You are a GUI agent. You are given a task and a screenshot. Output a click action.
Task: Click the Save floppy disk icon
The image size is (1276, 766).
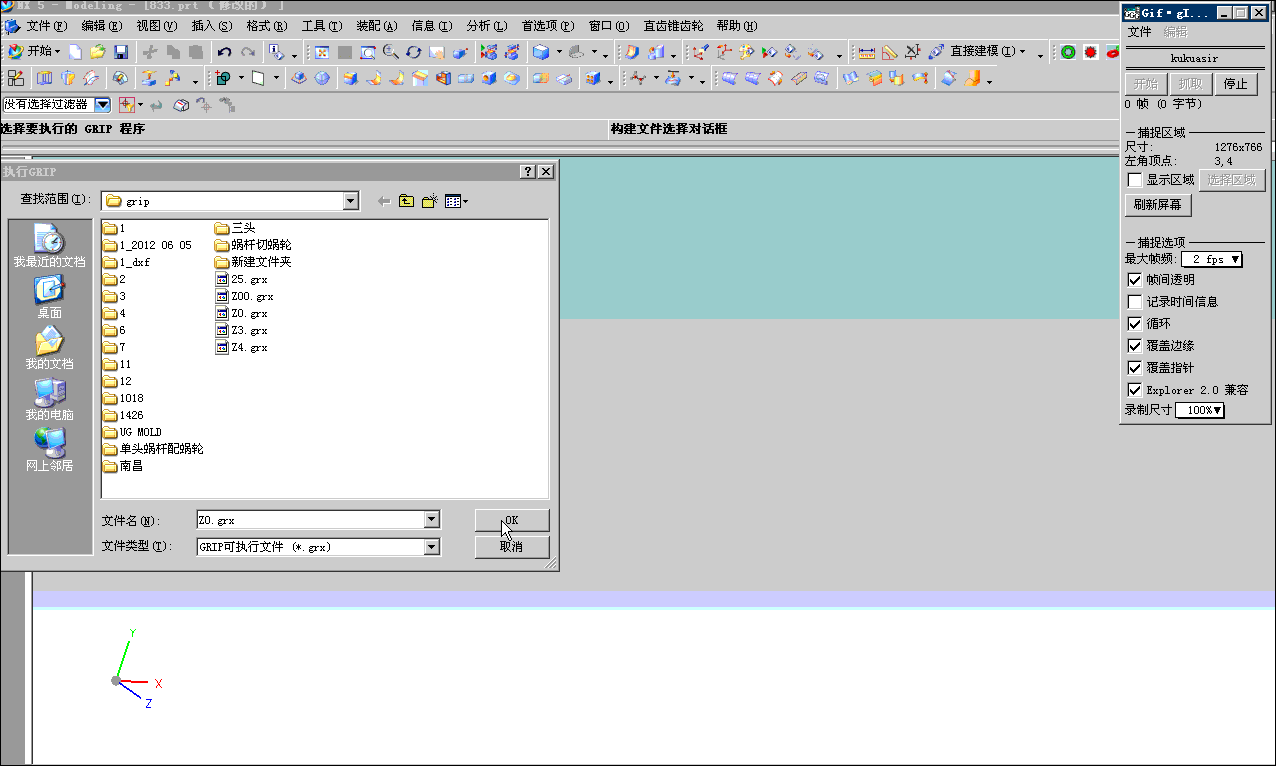(x=120, y=51)
